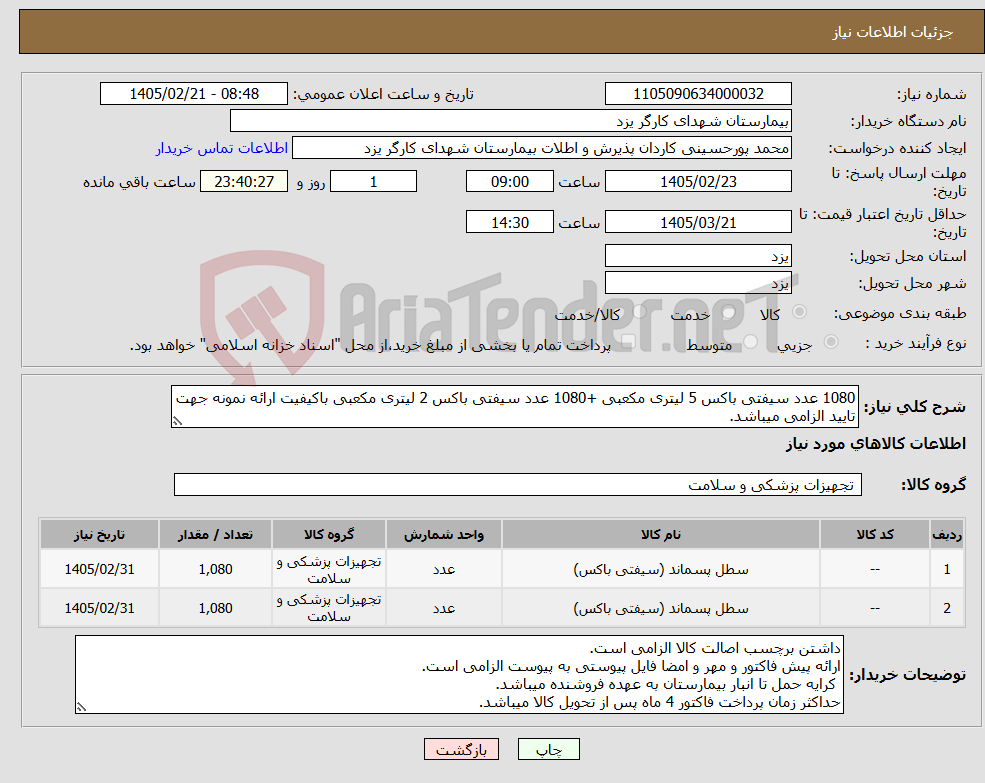
Task: Click the response deadline date 1405/02/23
Action: (698, 182)
